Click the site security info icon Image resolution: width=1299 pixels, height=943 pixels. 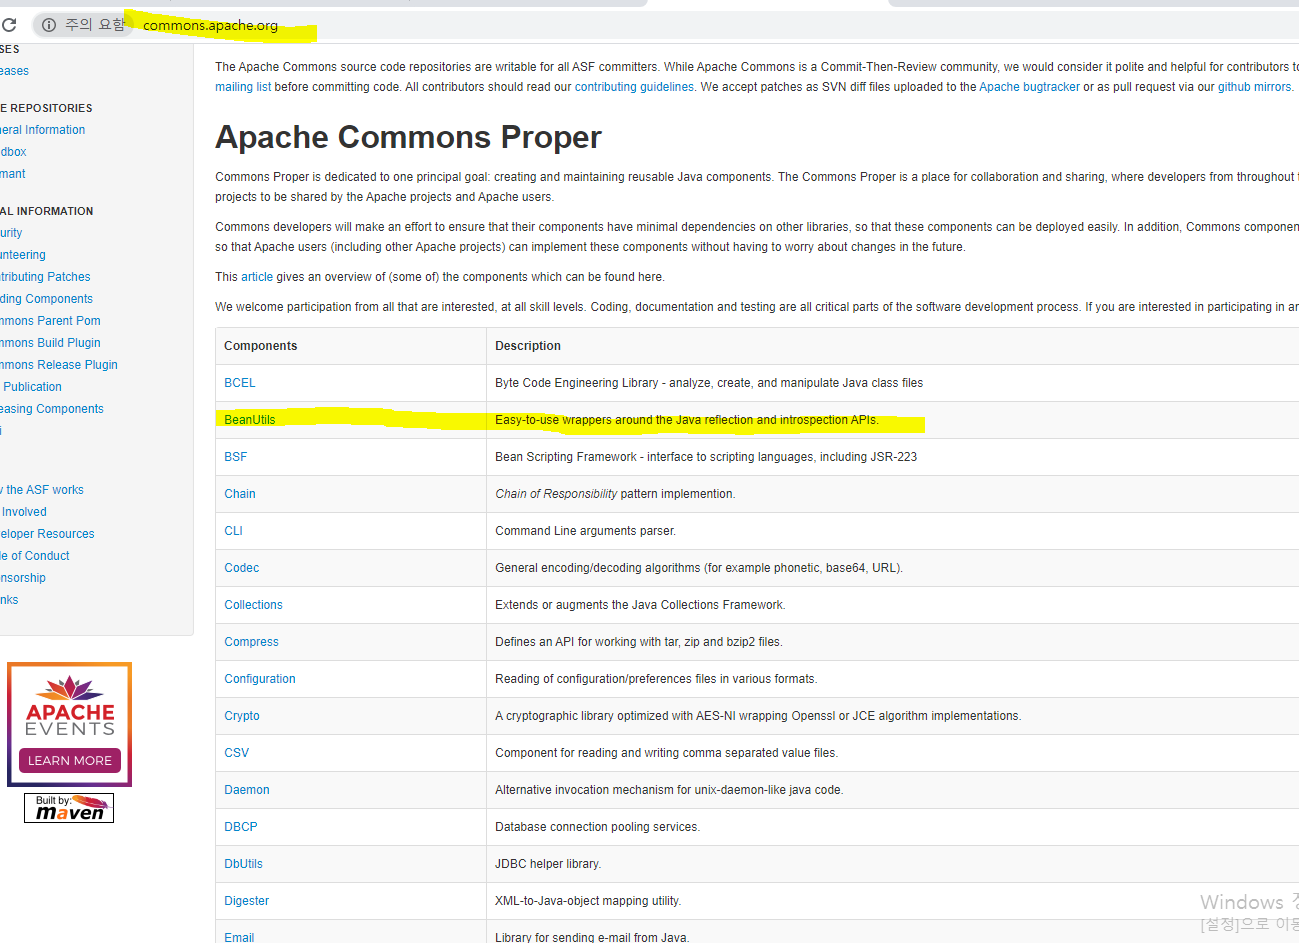pos(48,25)
